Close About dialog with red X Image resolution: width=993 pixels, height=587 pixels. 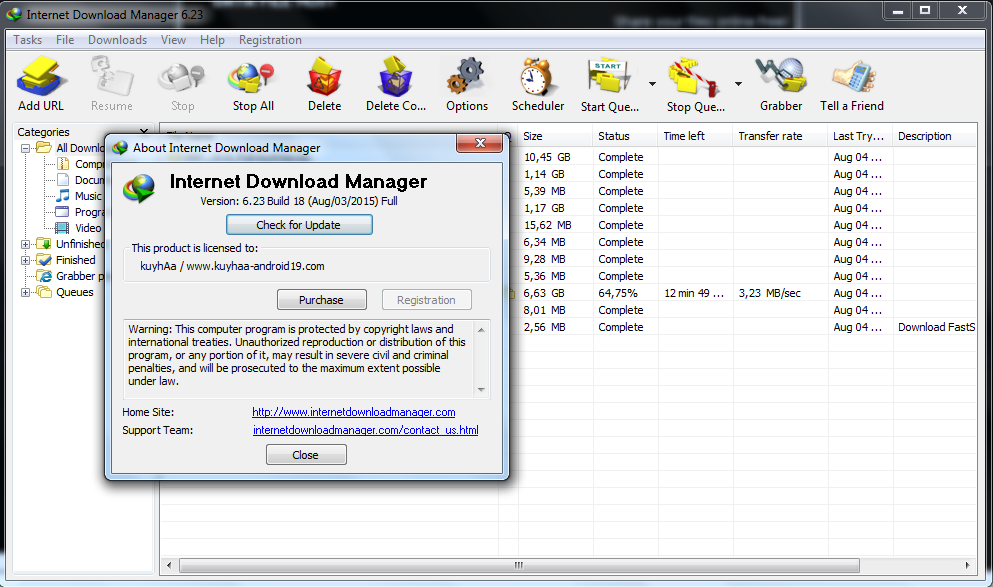tap(479, 143)
